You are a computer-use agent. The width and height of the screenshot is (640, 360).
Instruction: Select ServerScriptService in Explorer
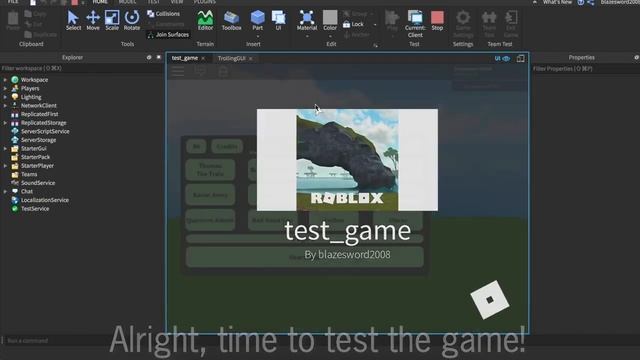tap(45, 131)
